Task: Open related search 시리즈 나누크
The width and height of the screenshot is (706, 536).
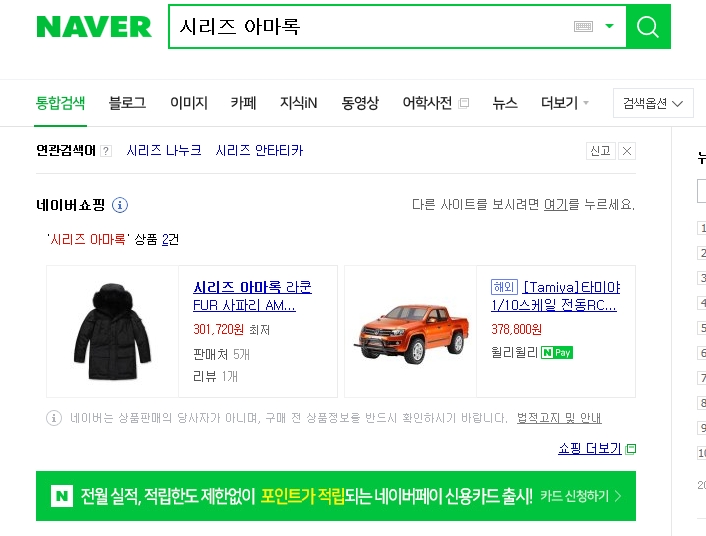Action: pyautogui.click(x=164, y=150)
